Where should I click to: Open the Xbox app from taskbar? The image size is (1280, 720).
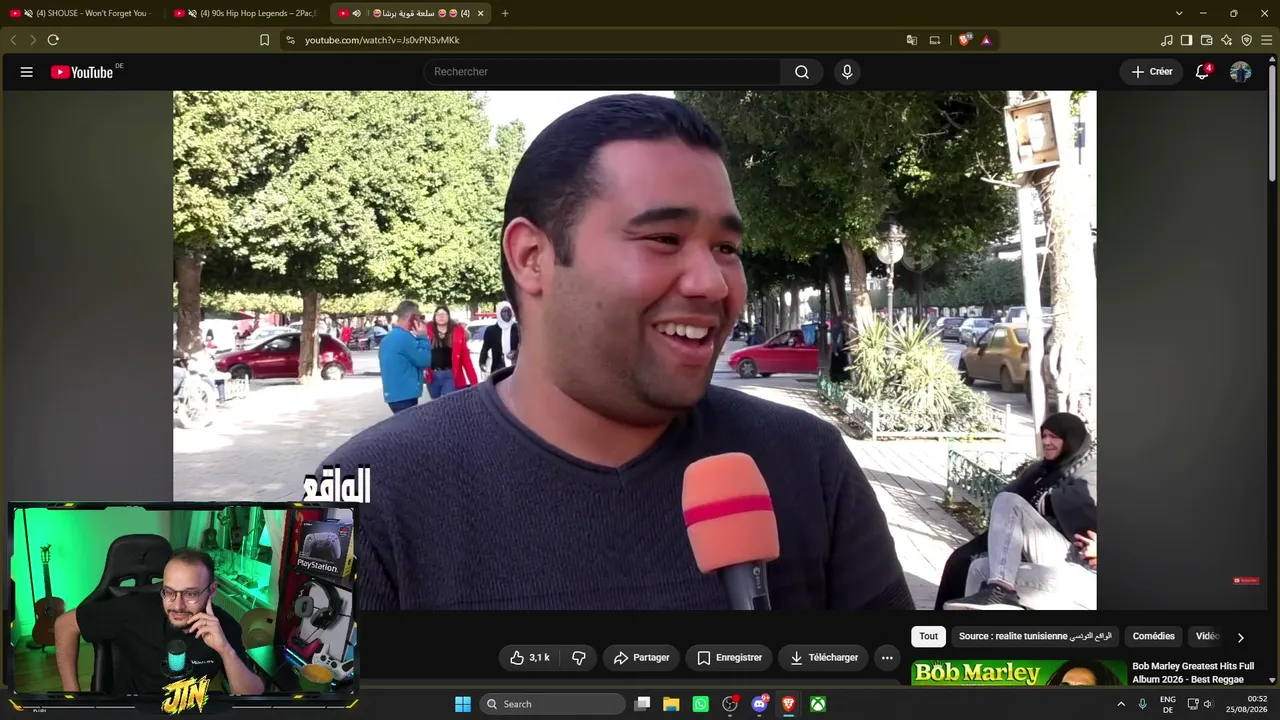[x=818, y=704]
